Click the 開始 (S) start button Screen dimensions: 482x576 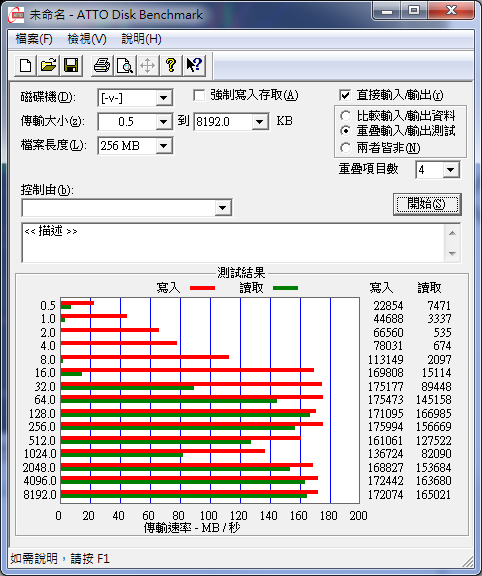(x=427, y=204)
